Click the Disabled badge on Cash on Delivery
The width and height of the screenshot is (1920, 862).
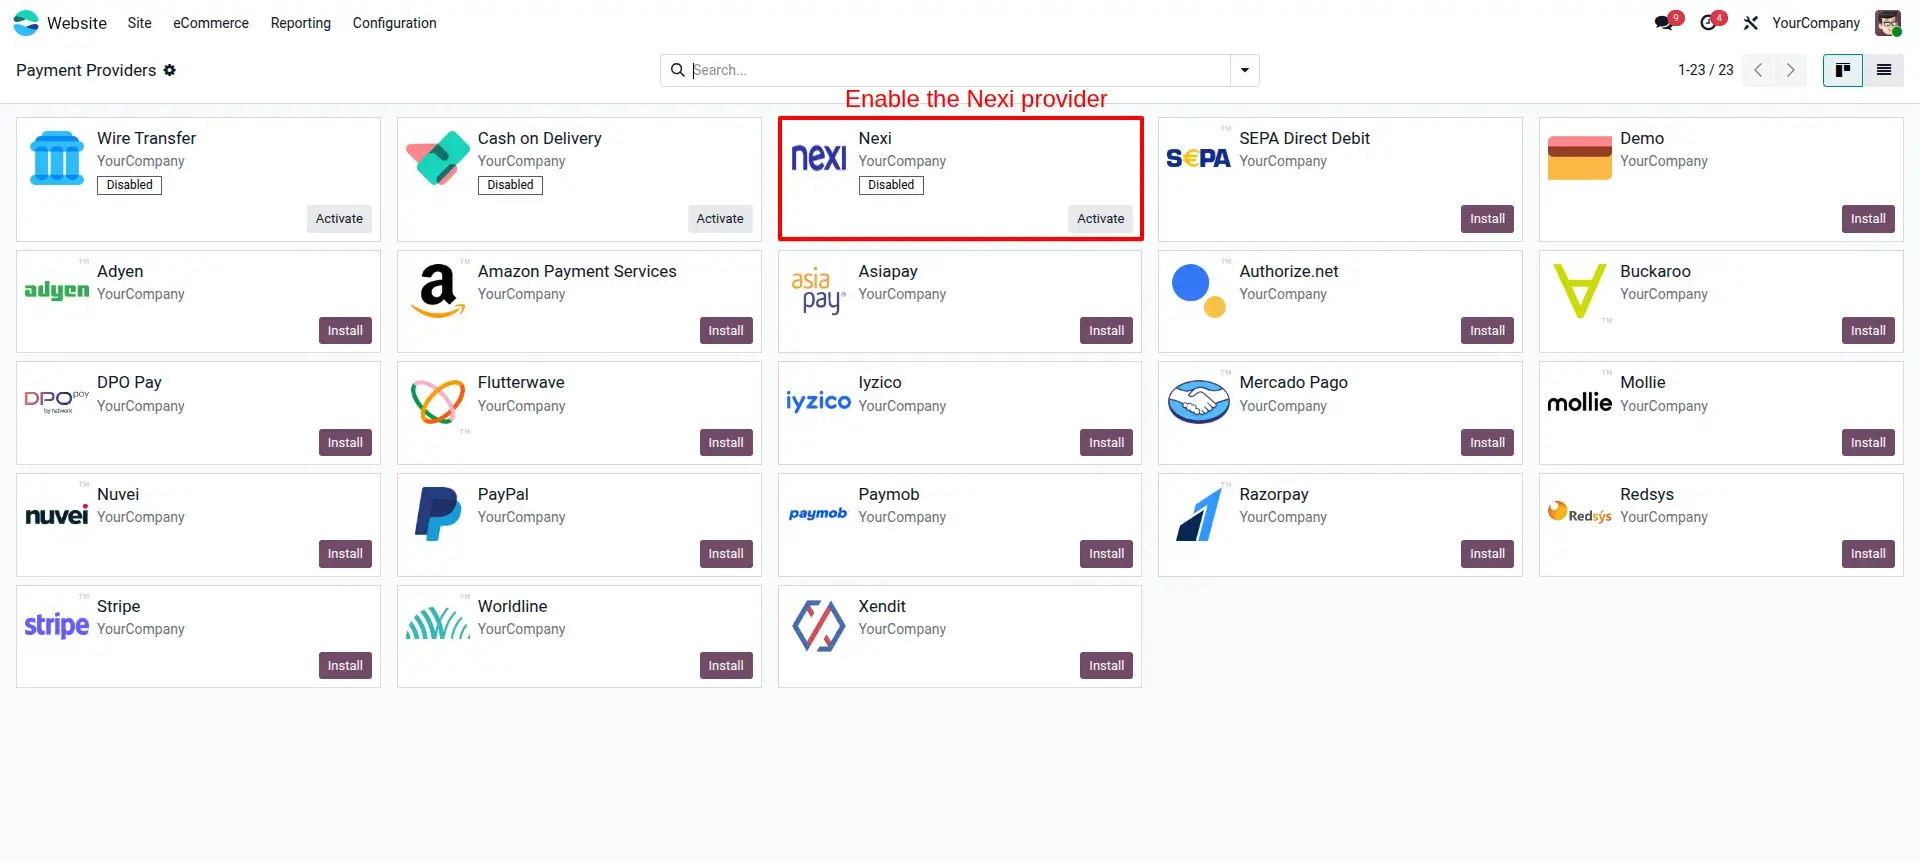point(510,185)
